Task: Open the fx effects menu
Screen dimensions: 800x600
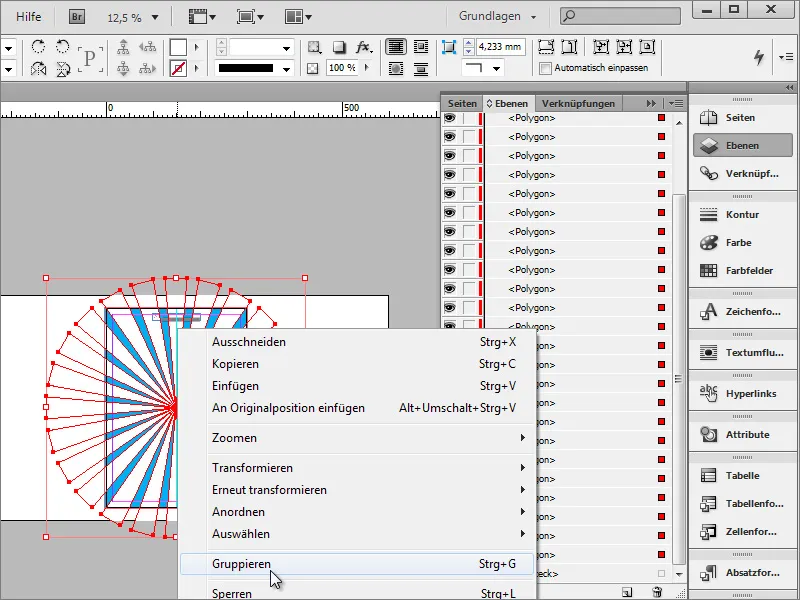Action: pos(363,47)
